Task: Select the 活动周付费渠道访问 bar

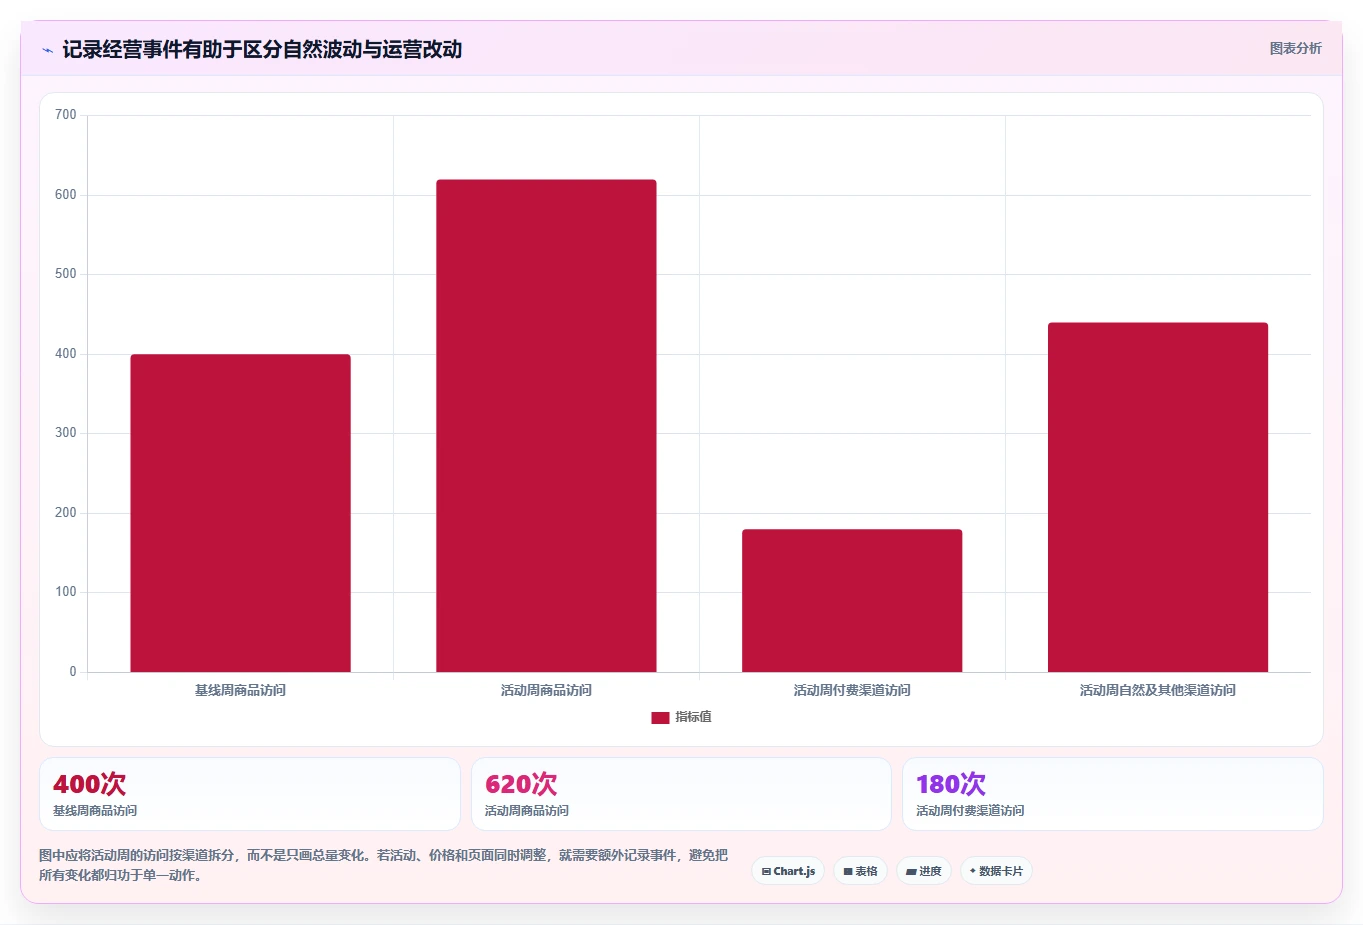Action: coord(852,600)
